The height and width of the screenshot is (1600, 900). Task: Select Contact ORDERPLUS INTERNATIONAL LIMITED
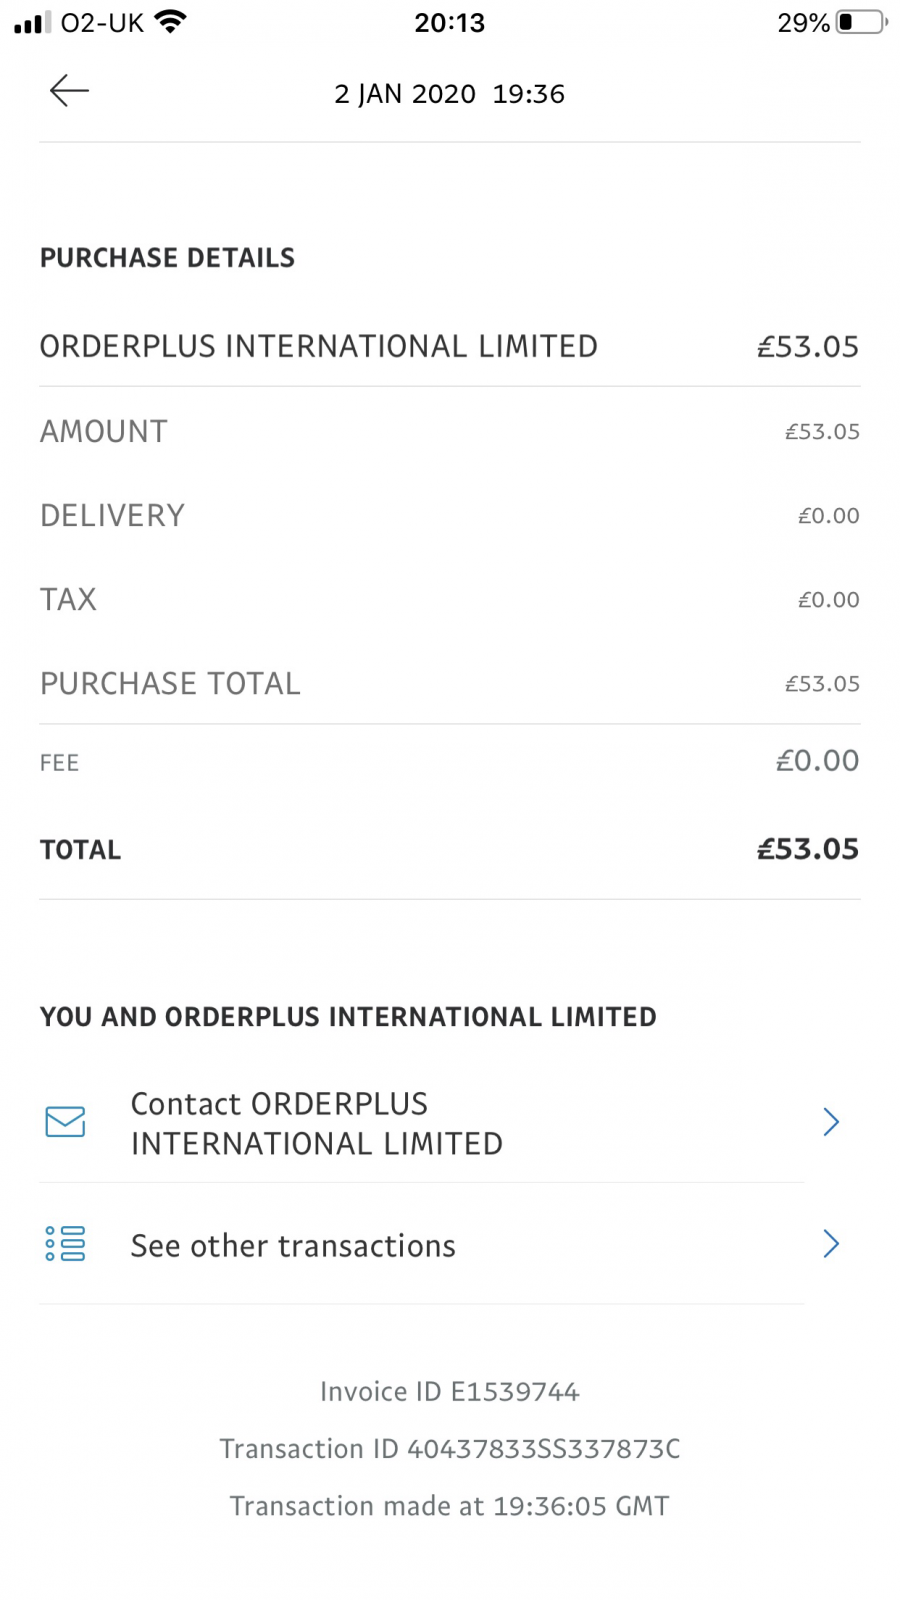(421, 1123)
